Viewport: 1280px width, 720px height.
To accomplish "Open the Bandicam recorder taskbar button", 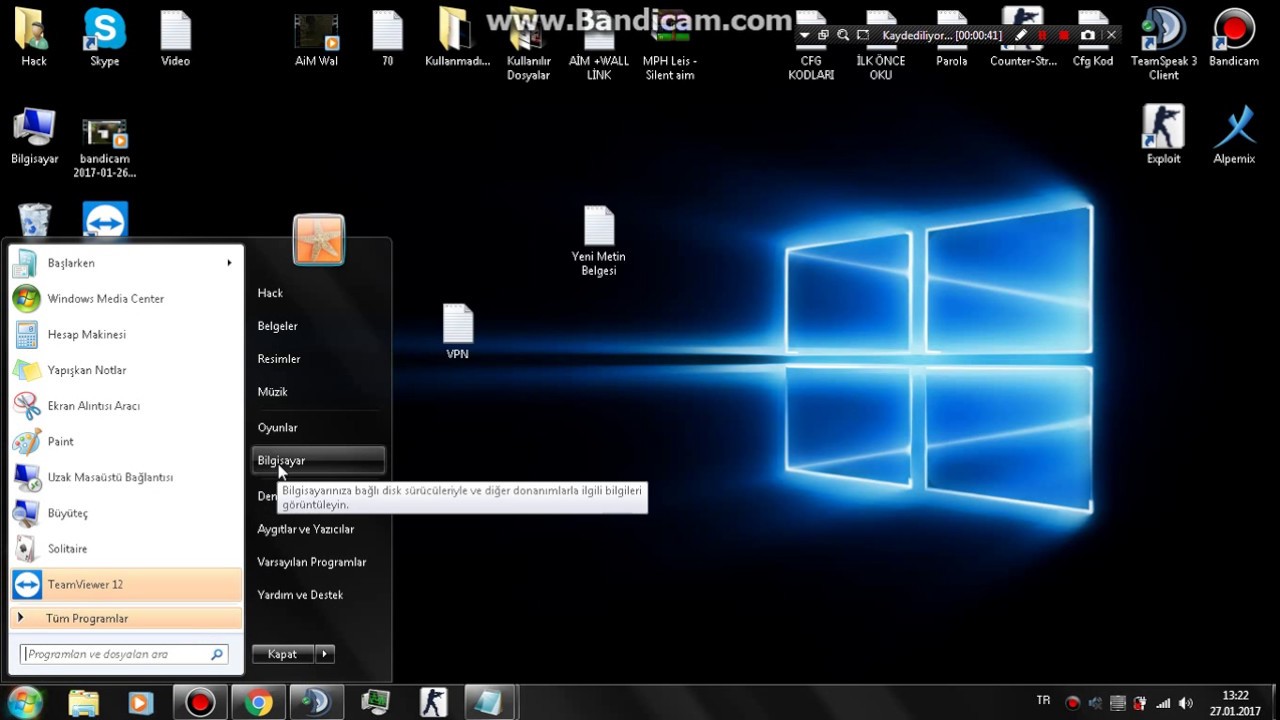I will click(x=200, y=703).
